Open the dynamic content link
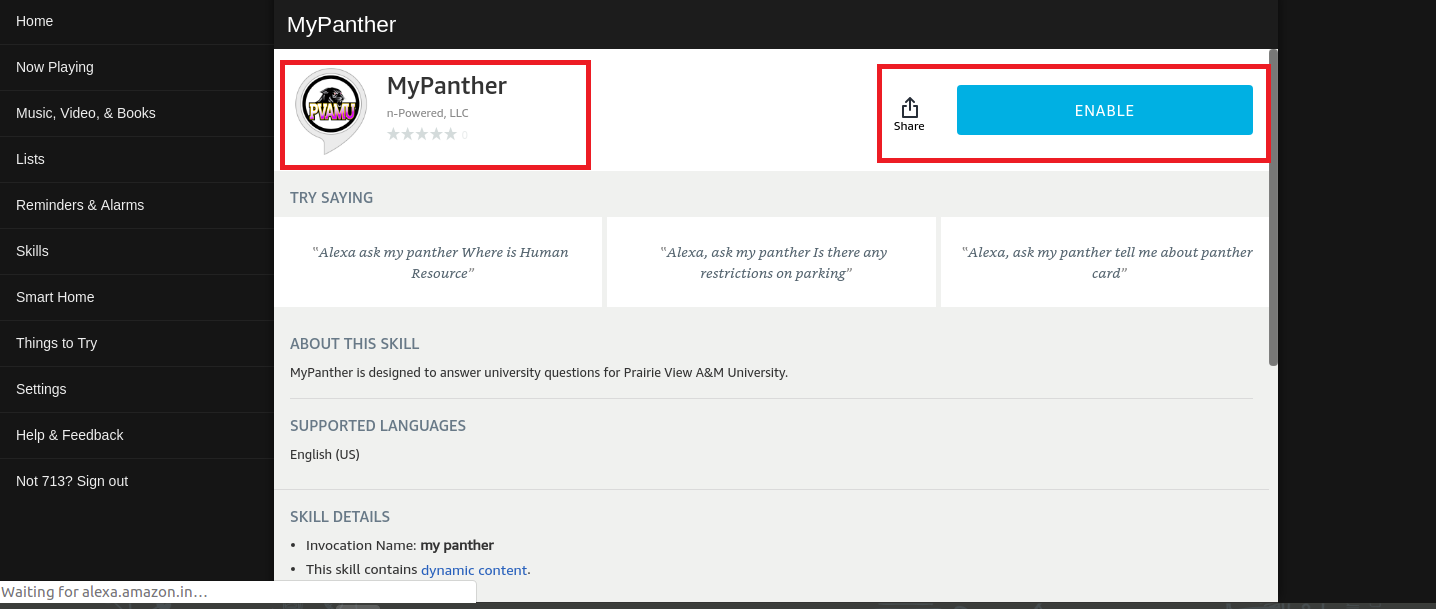1436x609 pixels. [474, 570]
